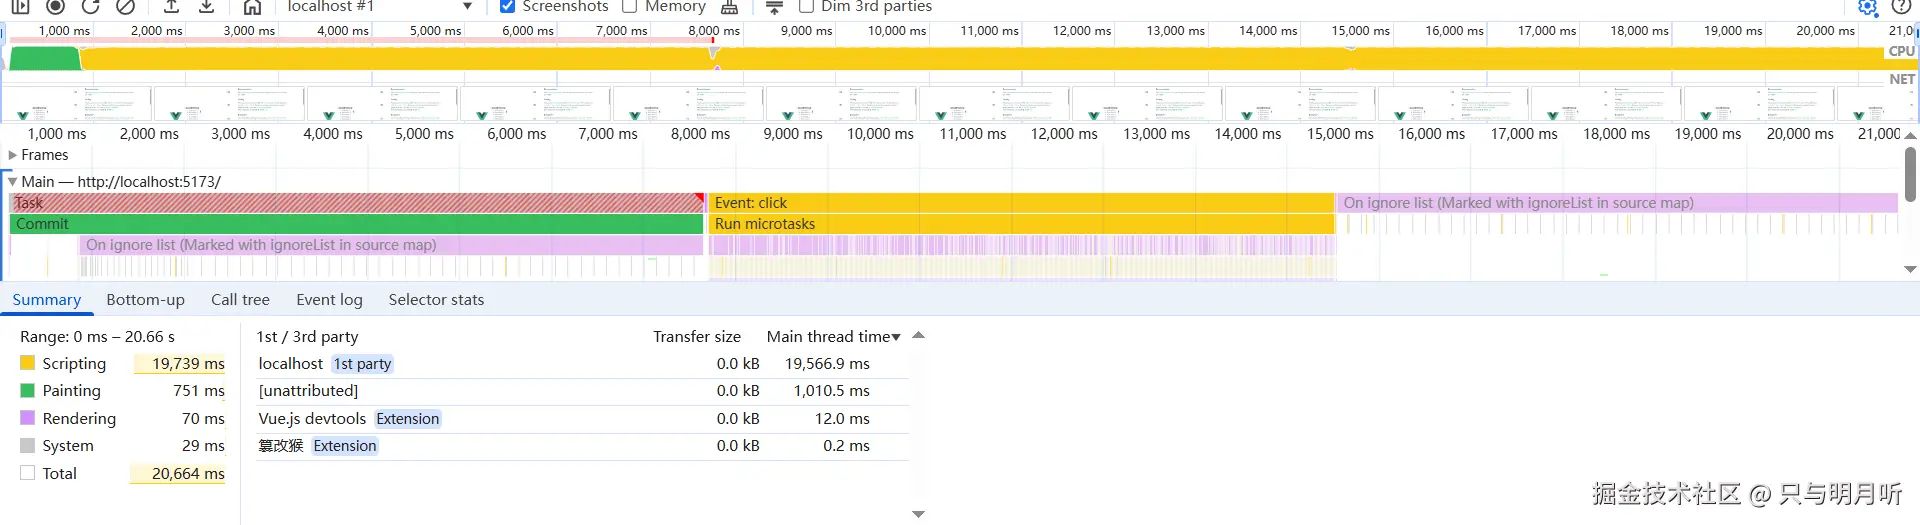Click the Range: 0 ms – 20.66 s text
The width and height of the screenshot is (1920, 525).
97,337
